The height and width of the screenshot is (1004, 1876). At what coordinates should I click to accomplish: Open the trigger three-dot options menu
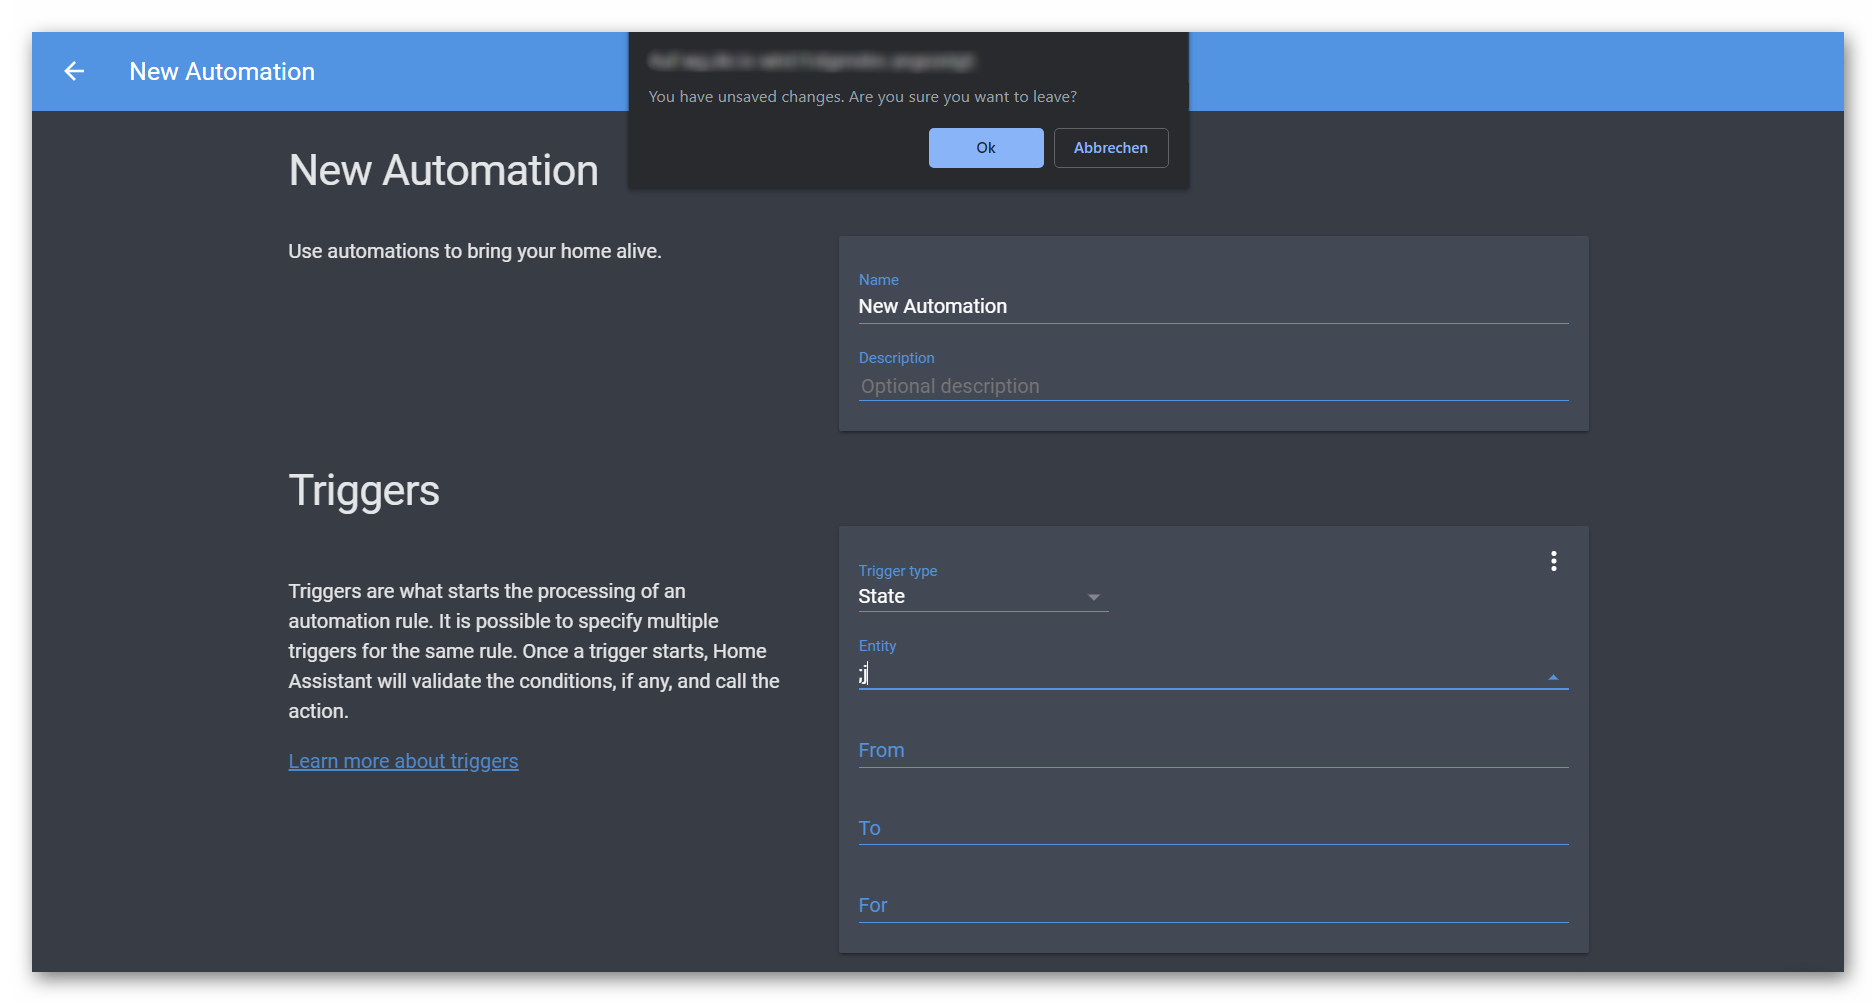[x=1553, y=561]
